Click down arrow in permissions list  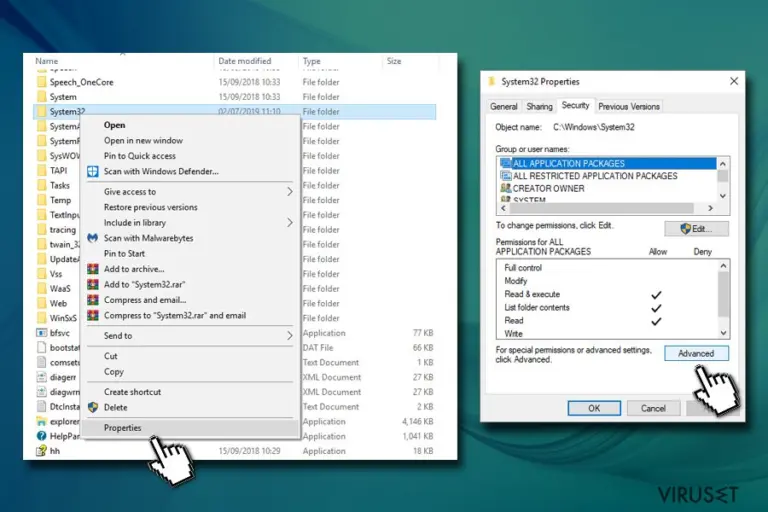click(x=723, y=333)
